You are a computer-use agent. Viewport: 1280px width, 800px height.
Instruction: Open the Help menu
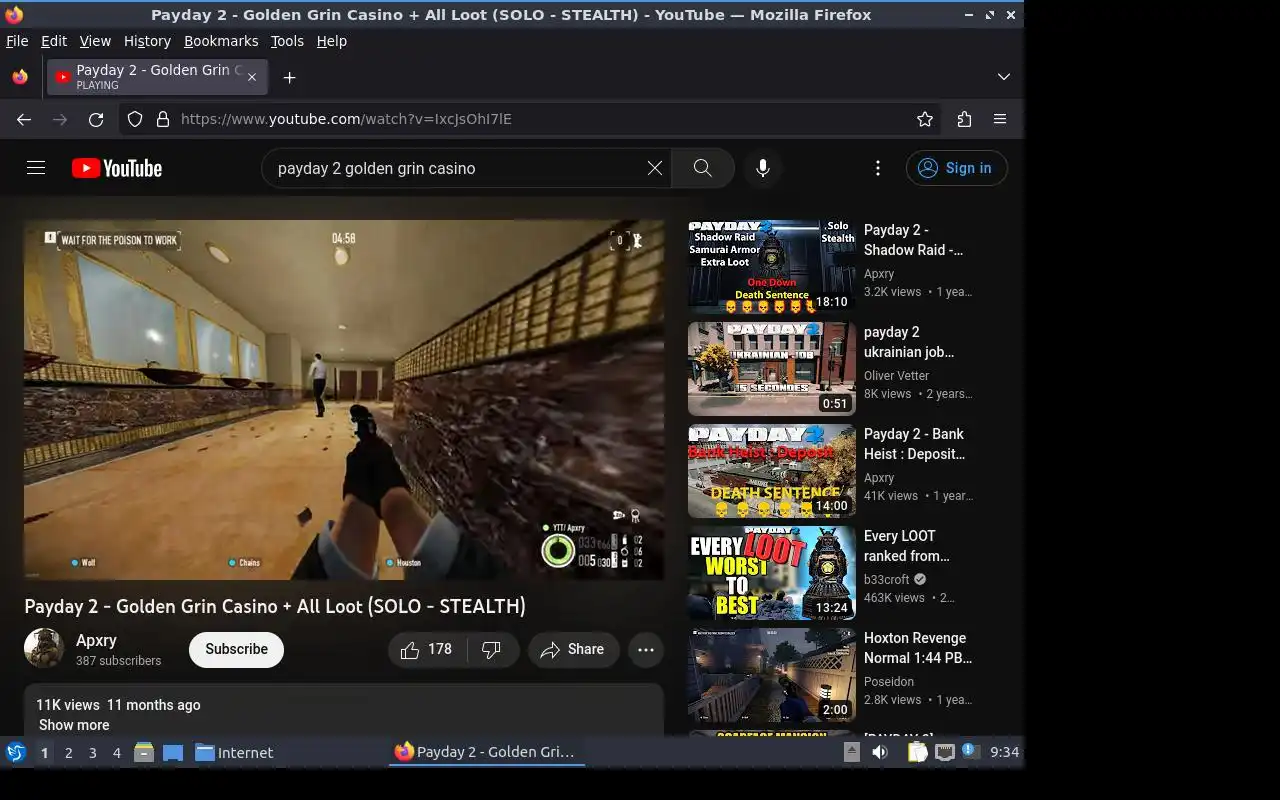coord(332,41)
